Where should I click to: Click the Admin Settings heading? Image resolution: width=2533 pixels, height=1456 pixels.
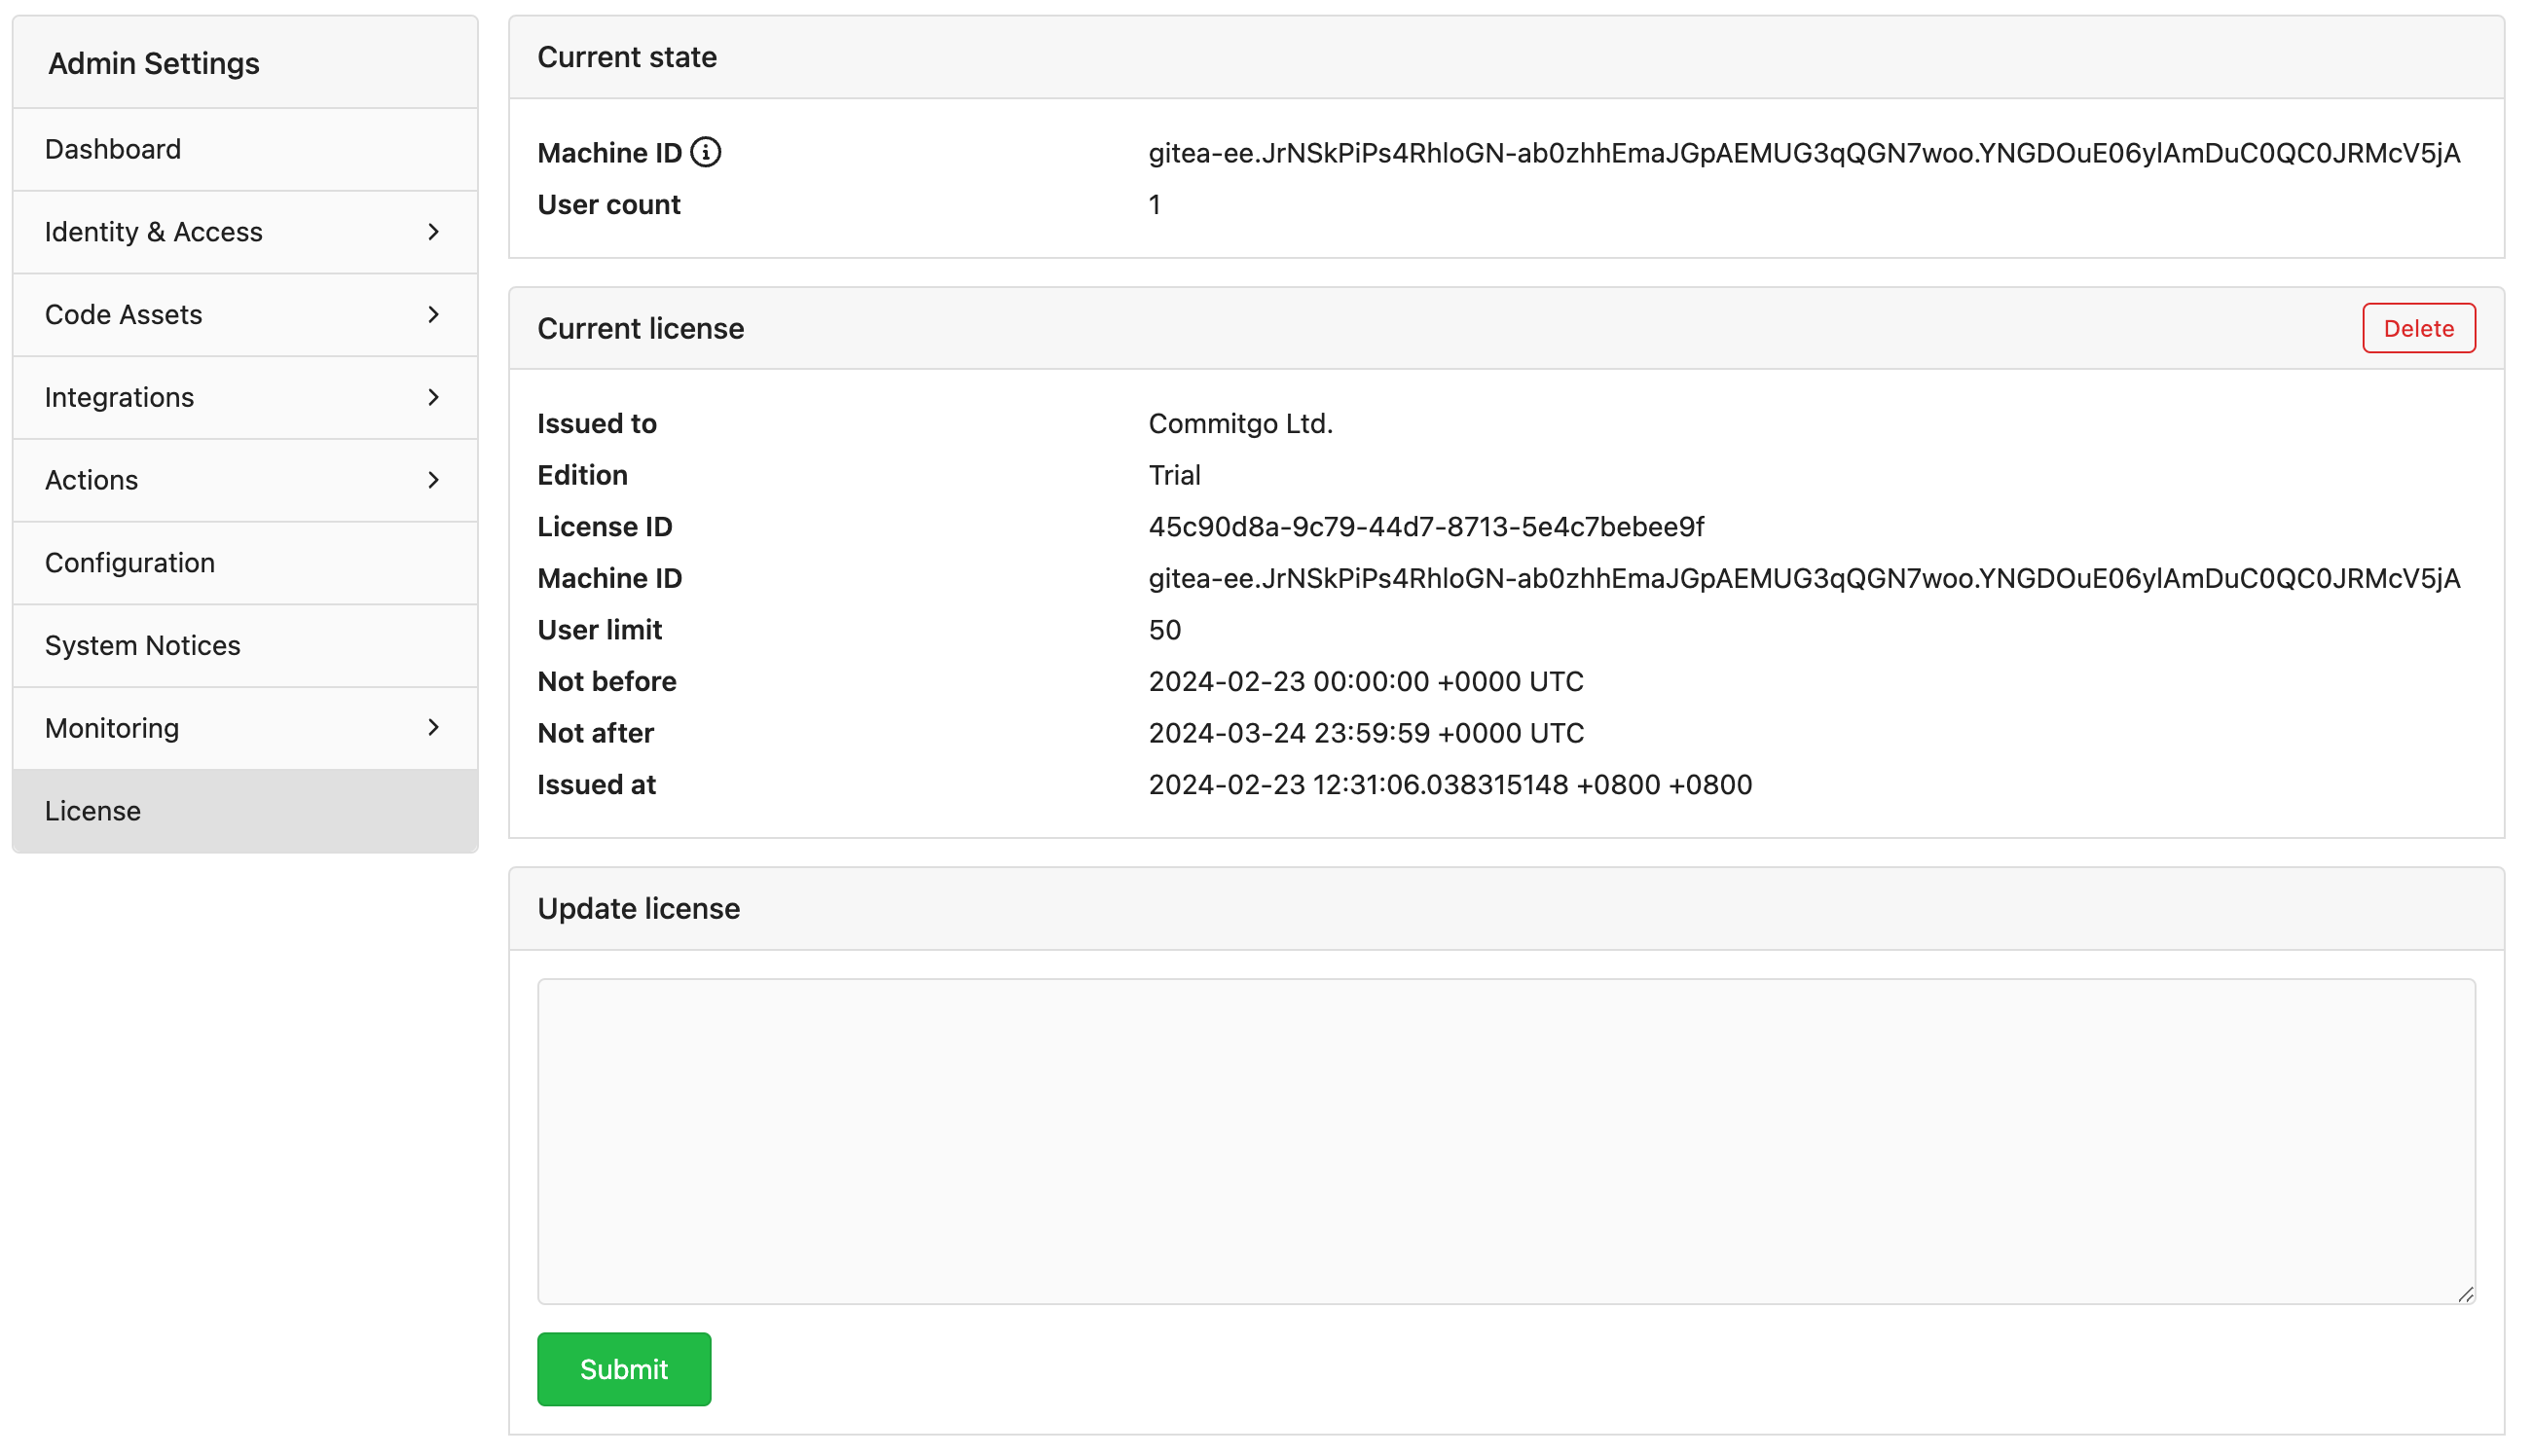click(x=153, y=62)
